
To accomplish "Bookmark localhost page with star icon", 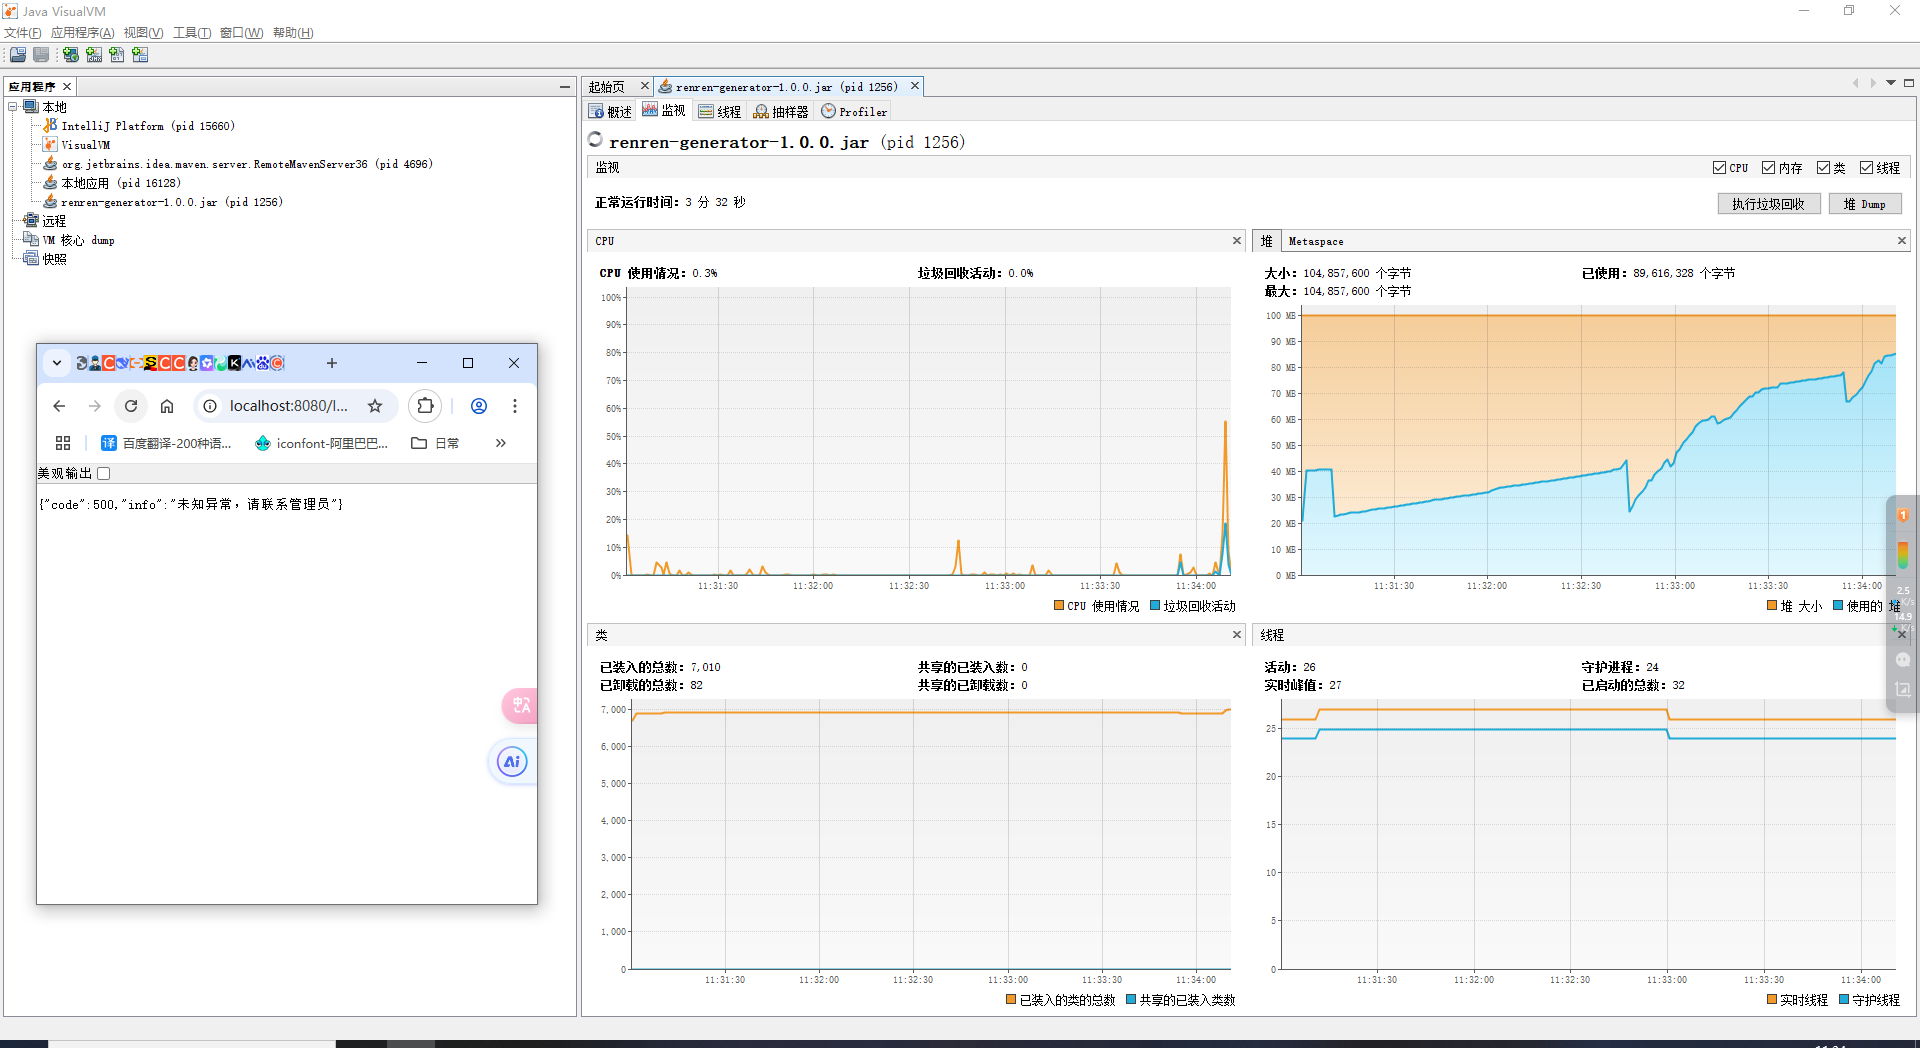I will click(x=375, y=406).
